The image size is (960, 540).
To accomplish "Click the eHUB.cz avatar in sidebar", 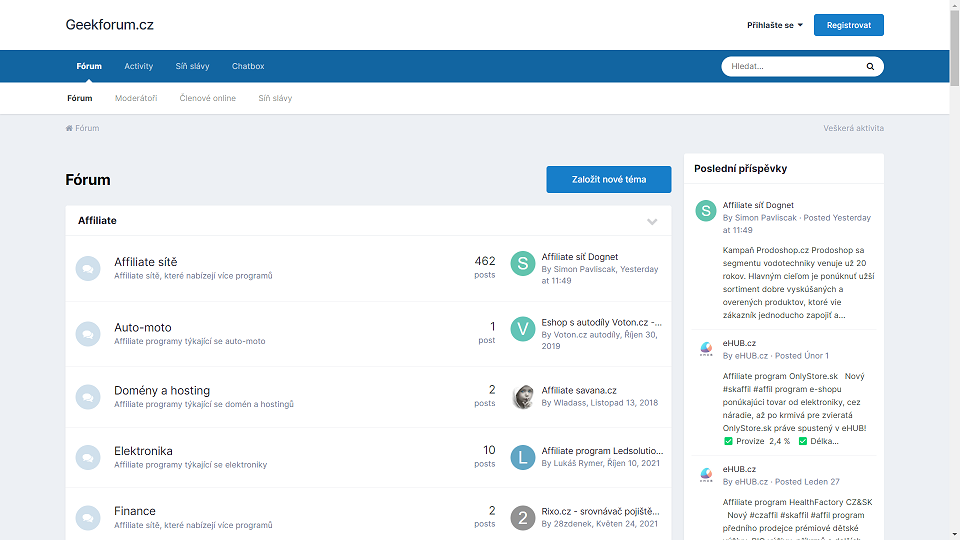I will [x=706, y=349].
